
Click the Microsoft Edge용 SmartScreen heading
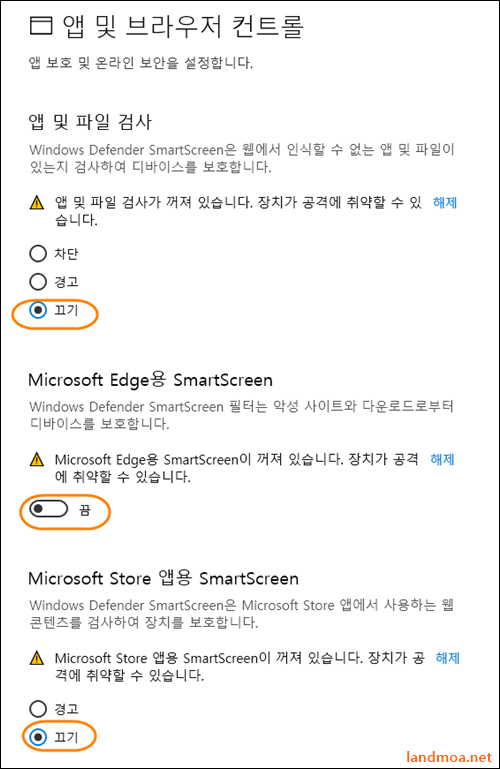pos(150,380)
